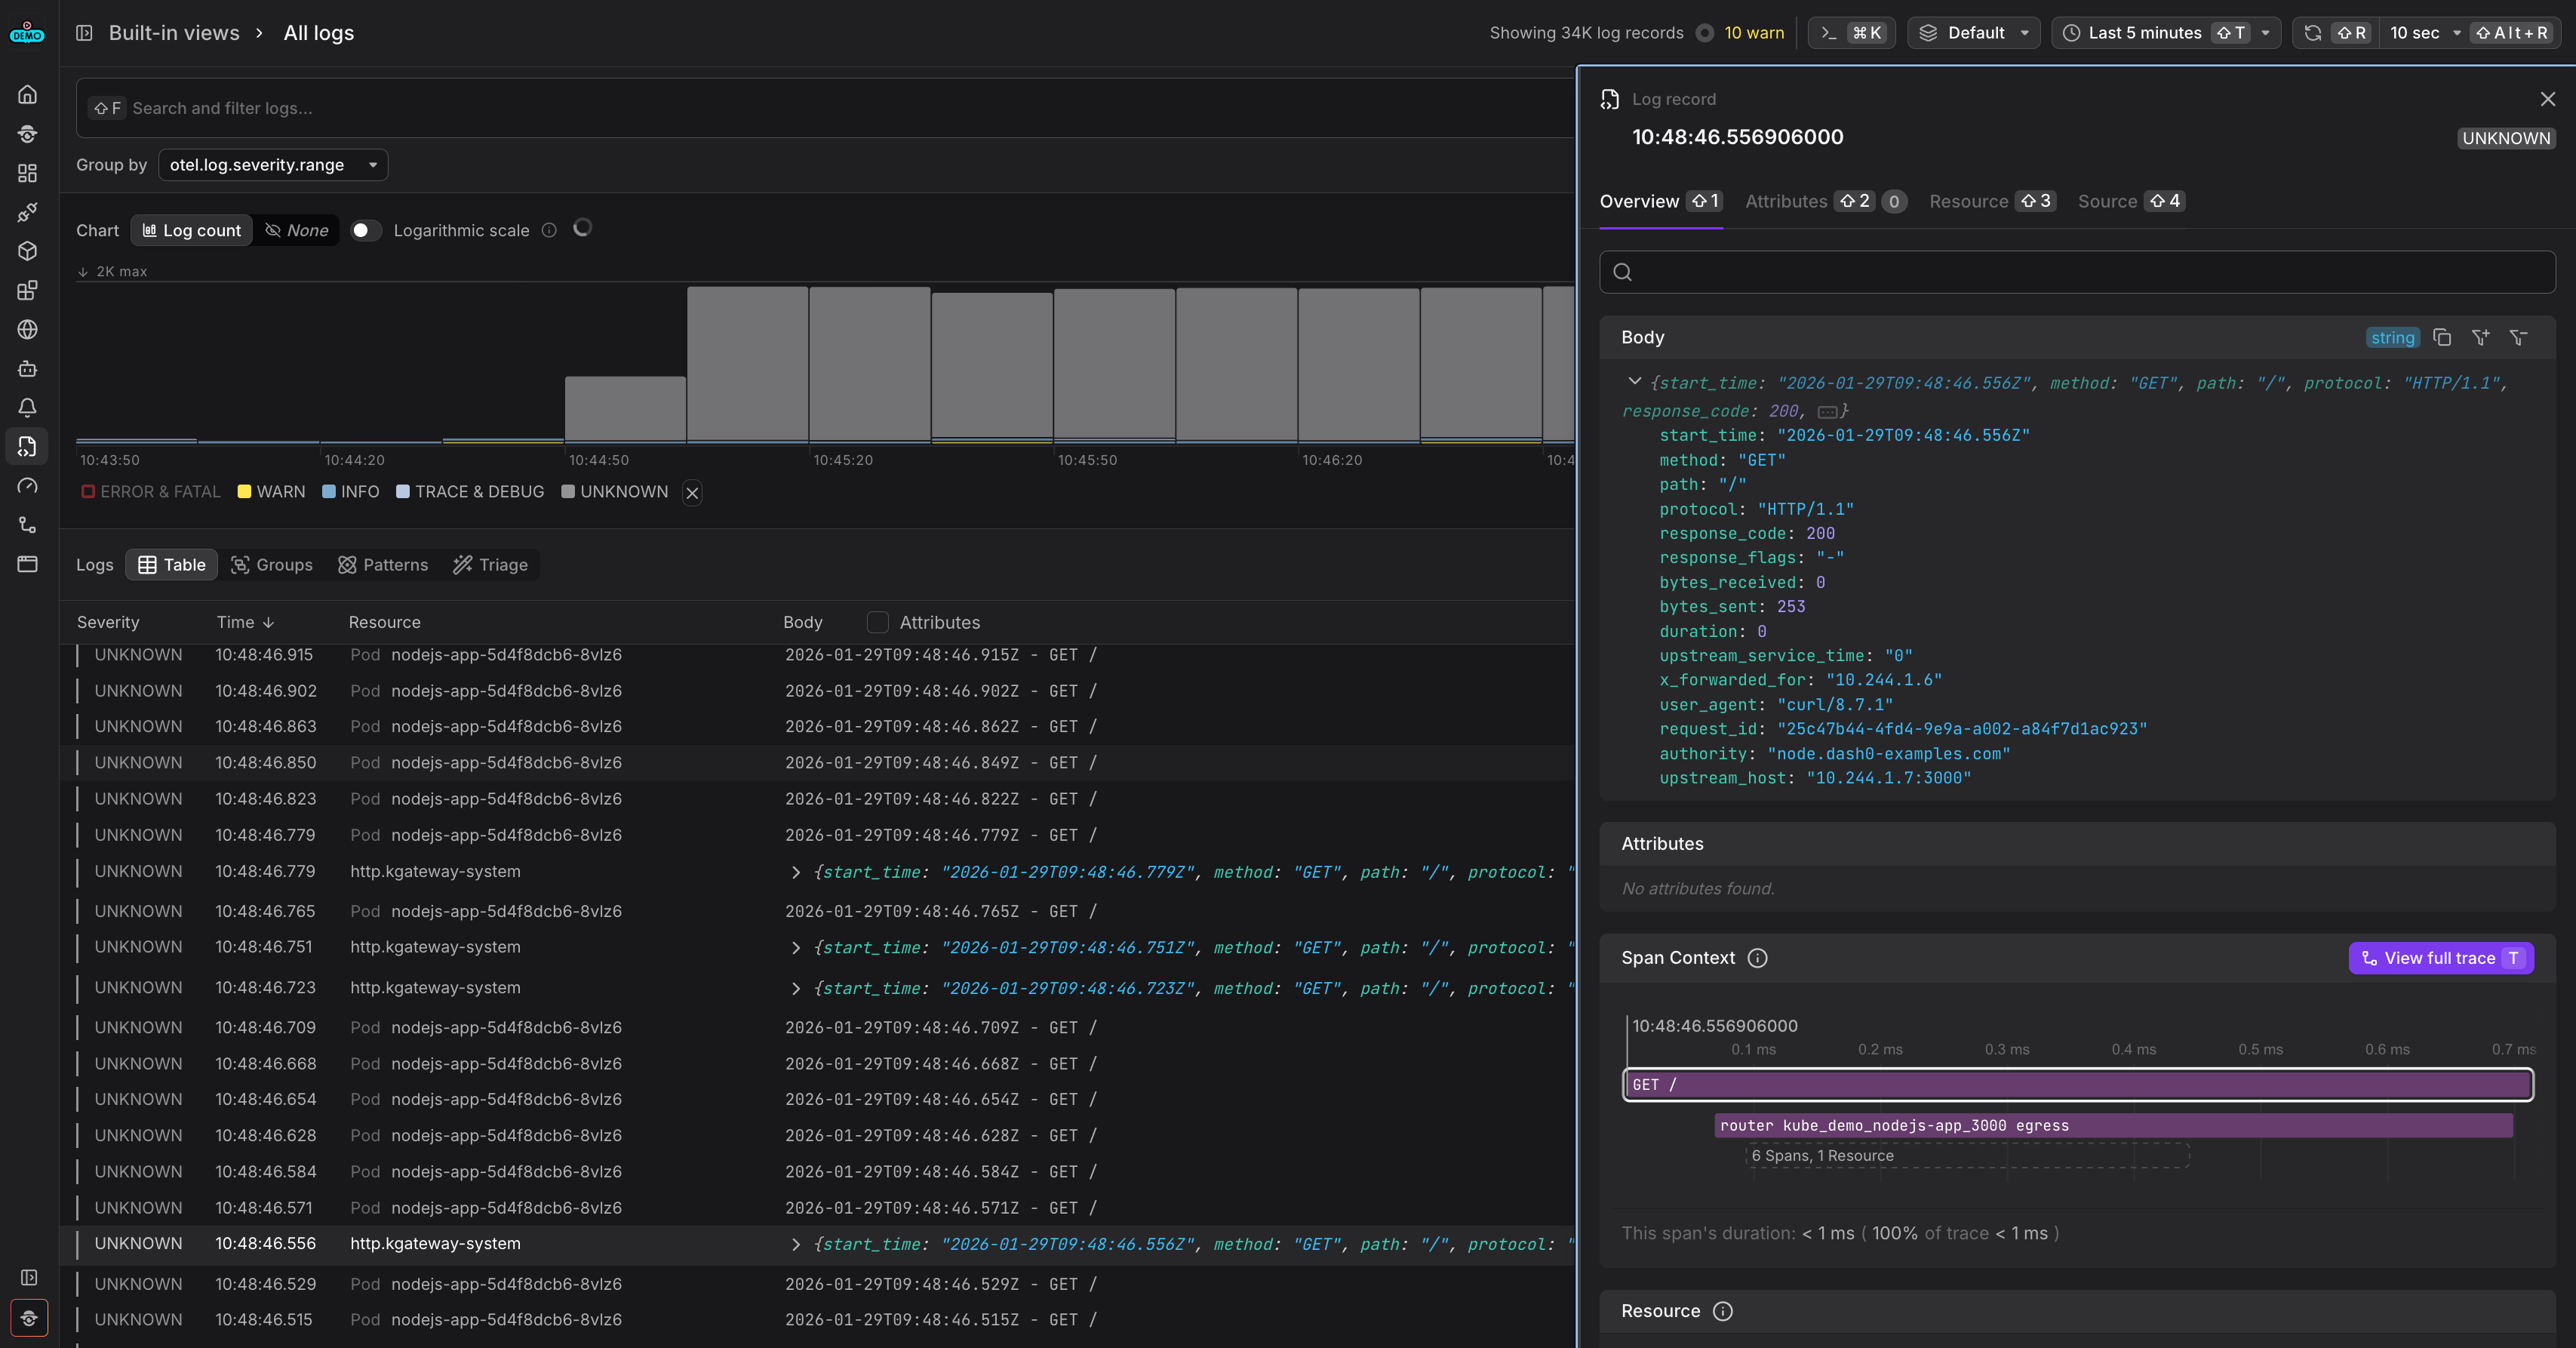The height and width of the screenshot is (1348, 2576).
Task: Click the refresh icon in top bar
Action: [x=2312, y=33]
